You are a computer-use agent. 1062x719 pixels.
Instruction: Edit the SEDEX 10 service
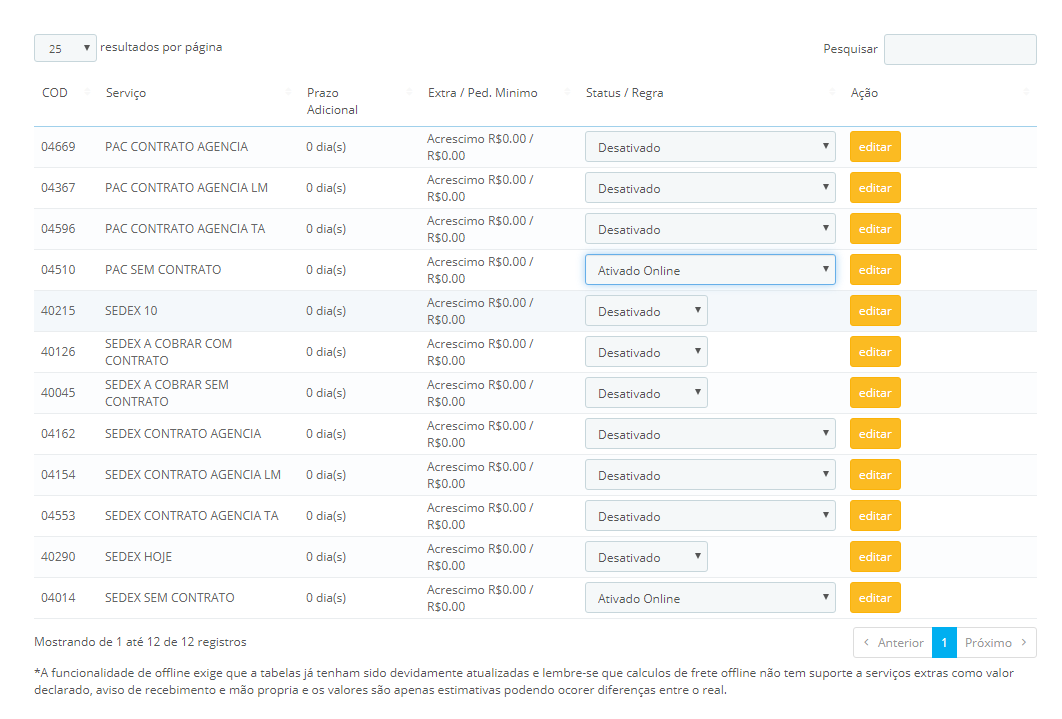pyautogui.click(x=875, y=311)
